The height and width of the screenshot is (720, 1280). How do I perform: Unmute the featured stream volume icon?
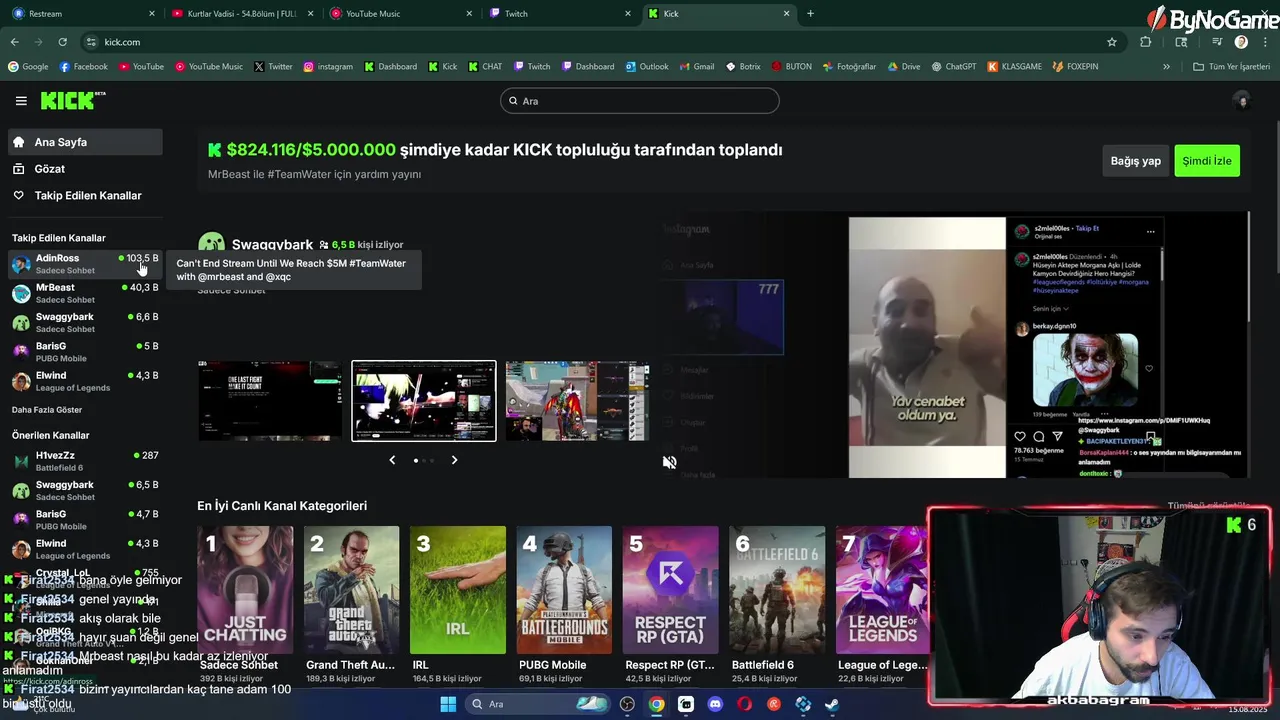tap(670, 462)
